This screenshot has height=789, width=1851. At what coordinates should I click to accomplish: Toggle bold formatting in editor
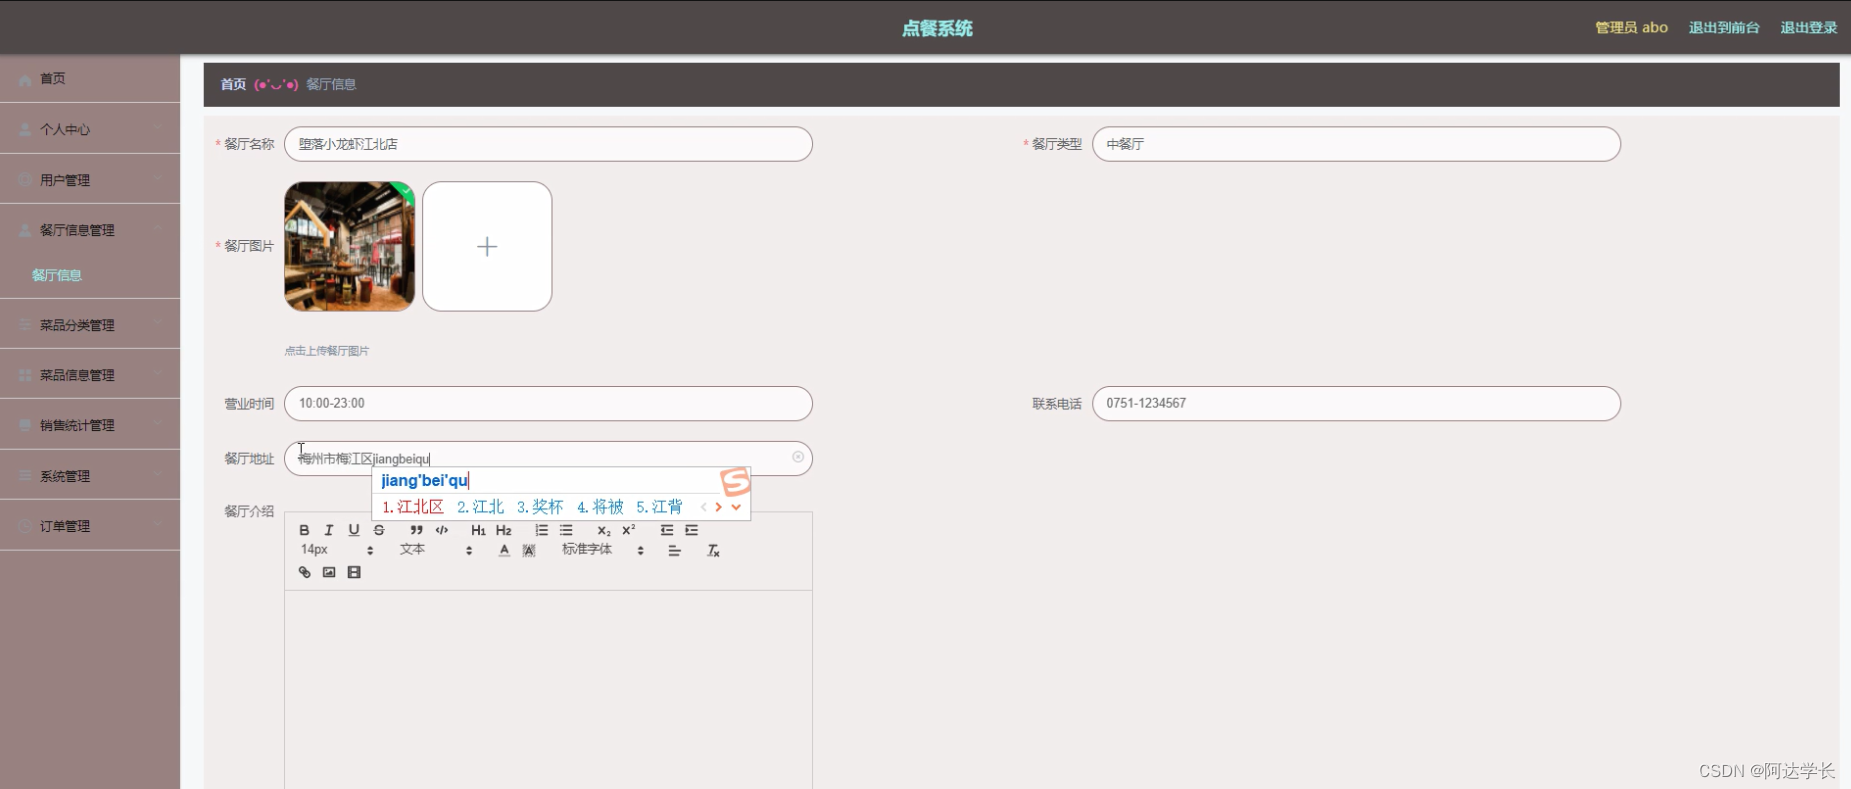click(x=304, y=530)
